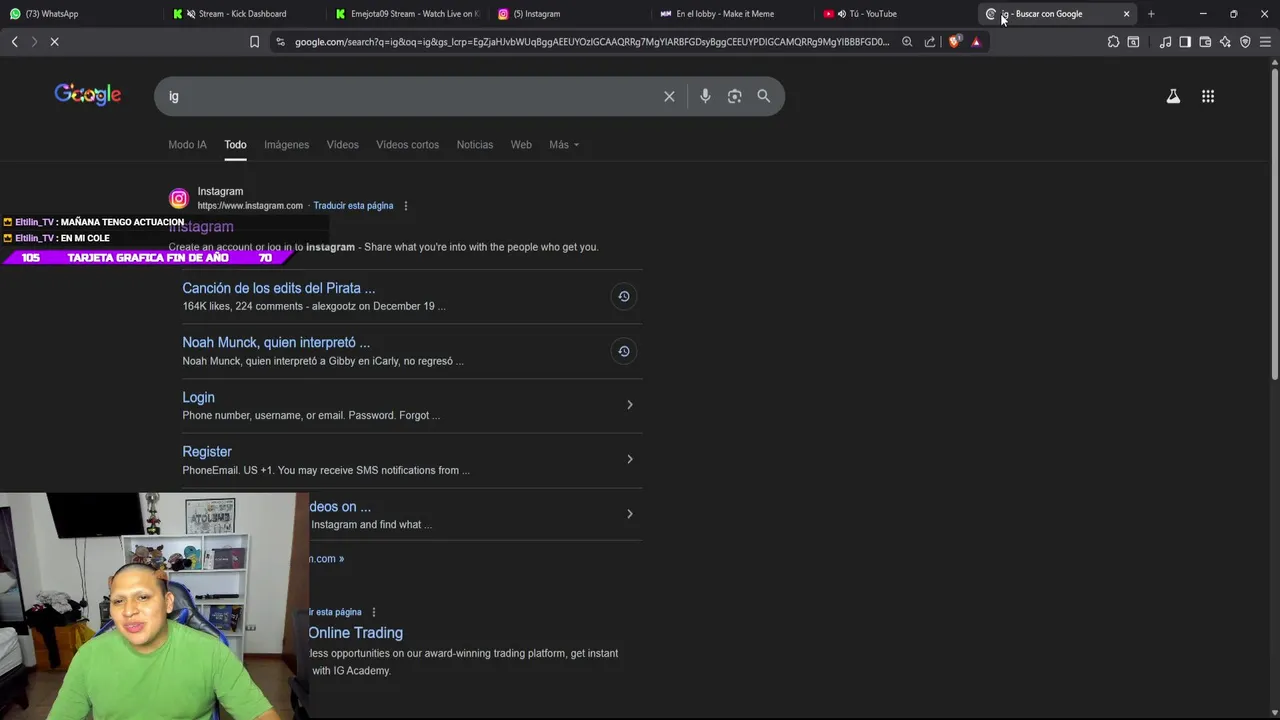Viewport: 1280px width, 720px height.
Task: Click the Instagram favicon in the first result
Action: tap(179, 198)
